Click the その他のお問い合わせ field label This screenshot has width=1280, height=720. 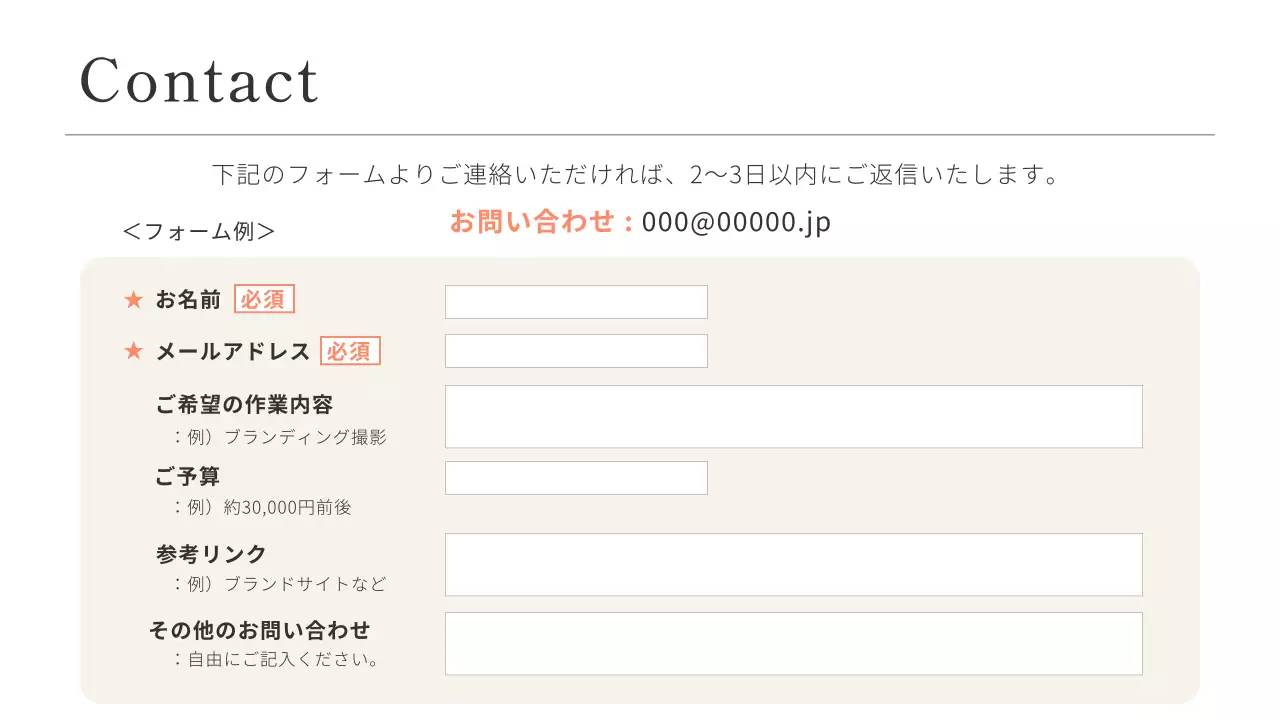(259, 631)
